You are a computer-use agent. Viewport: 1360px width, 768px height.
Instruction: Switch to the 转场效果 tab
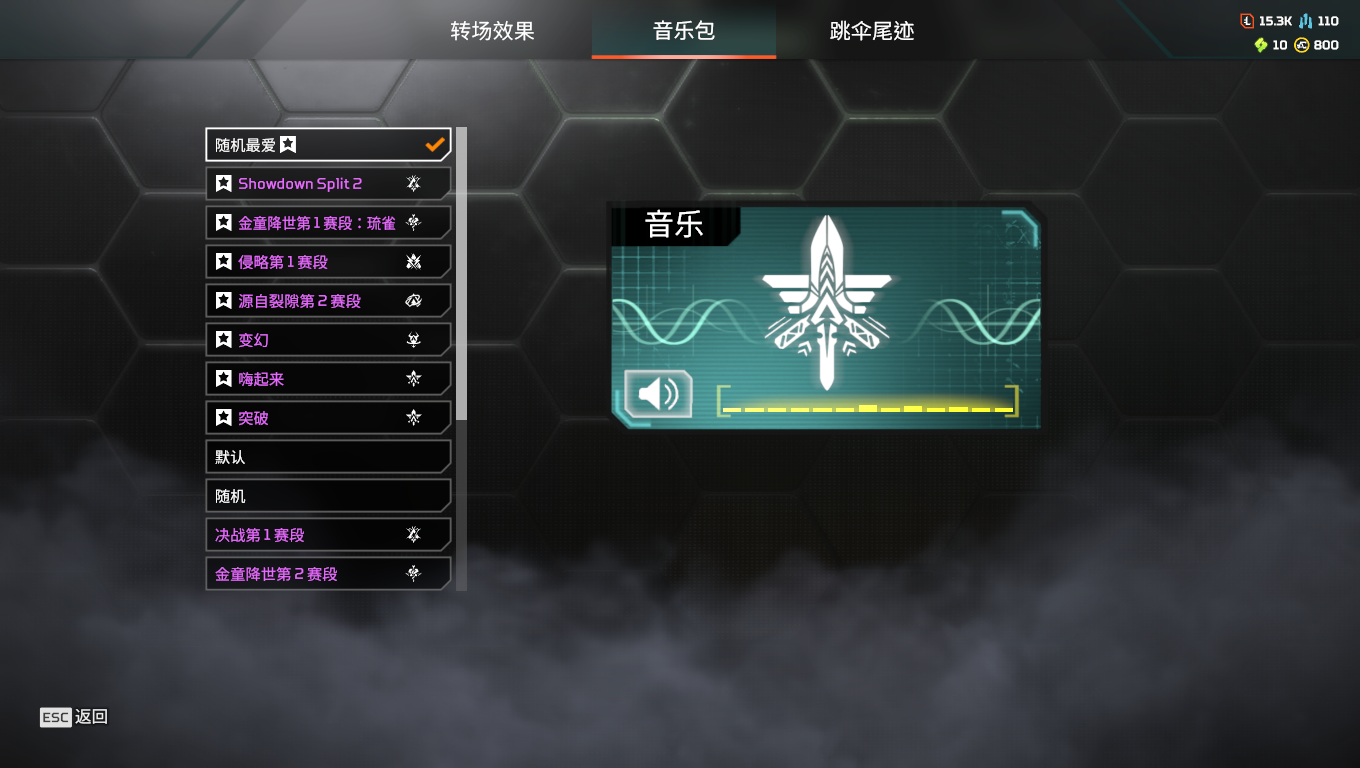tap(493, 31)
